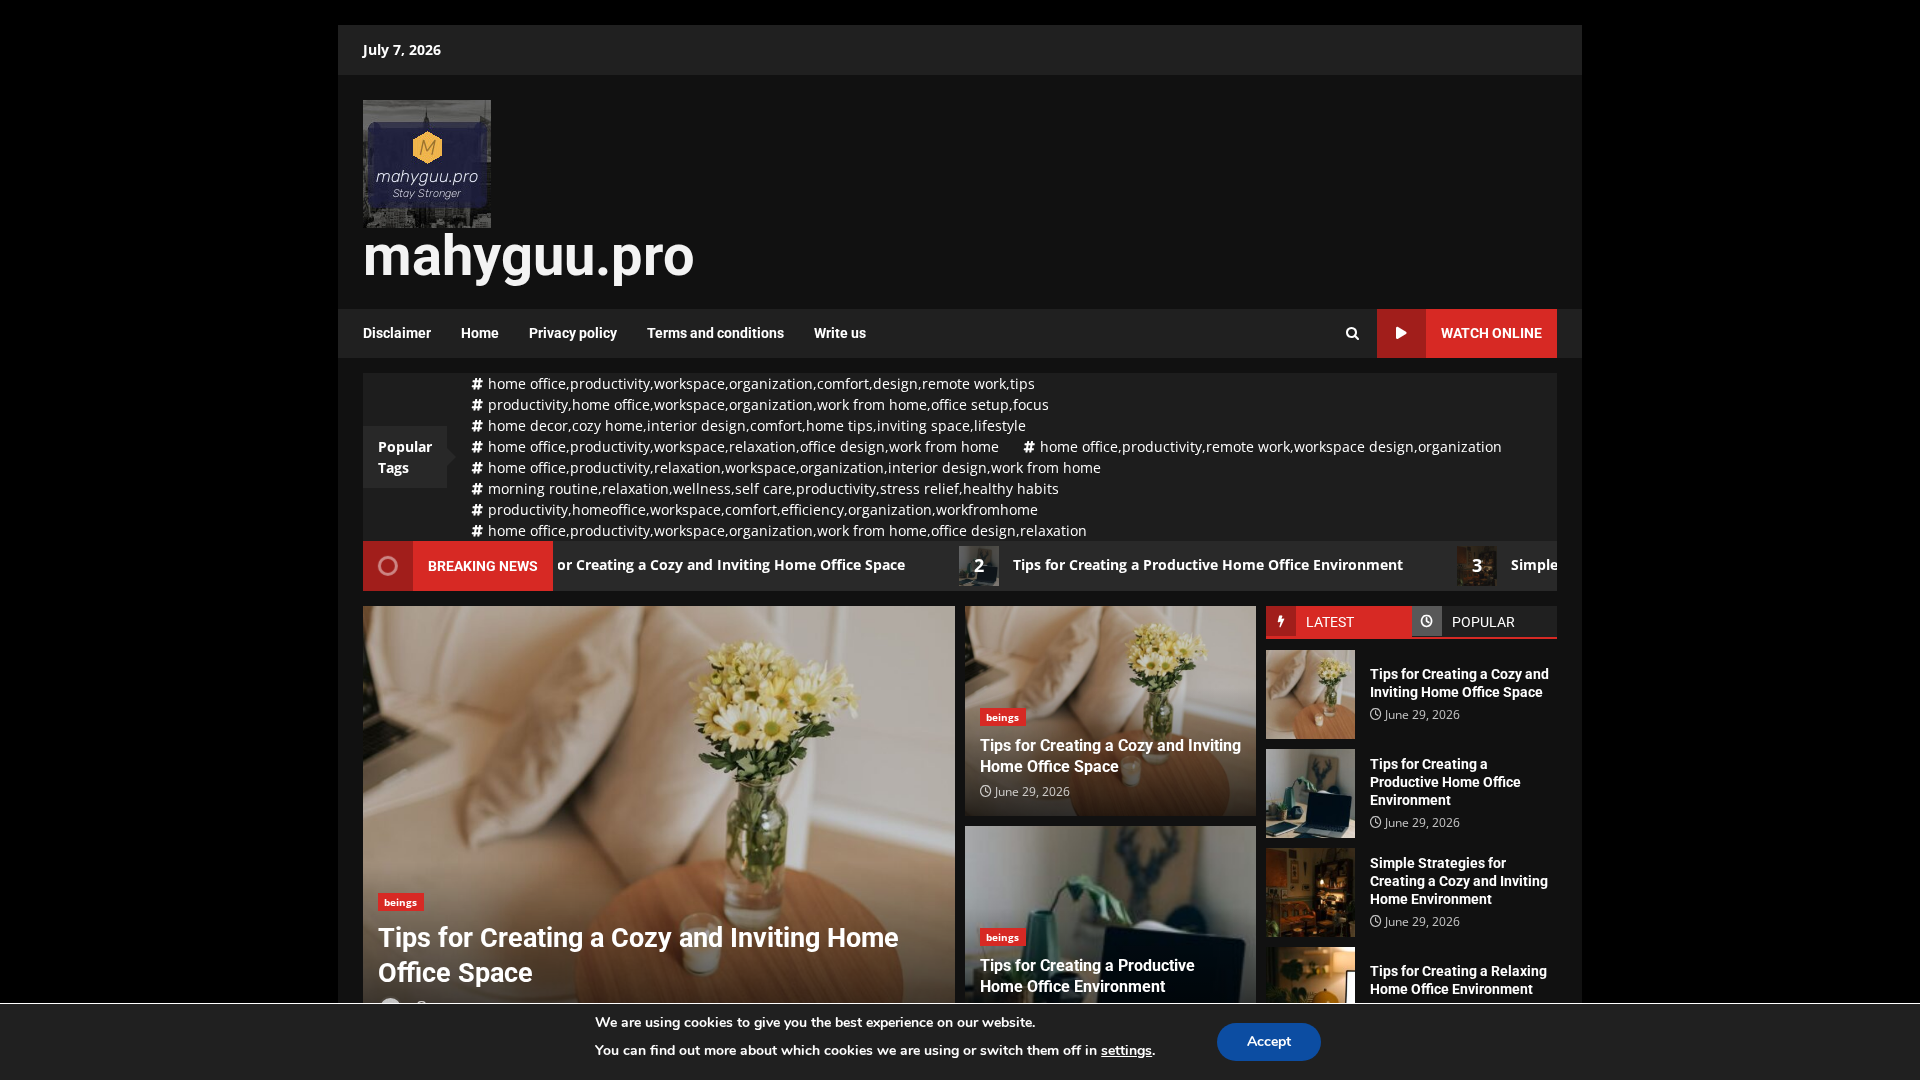Image resolution: width=1920 pixels, height=1080 pixels.
Task: Open the Write us menu item
Action: 840,333
